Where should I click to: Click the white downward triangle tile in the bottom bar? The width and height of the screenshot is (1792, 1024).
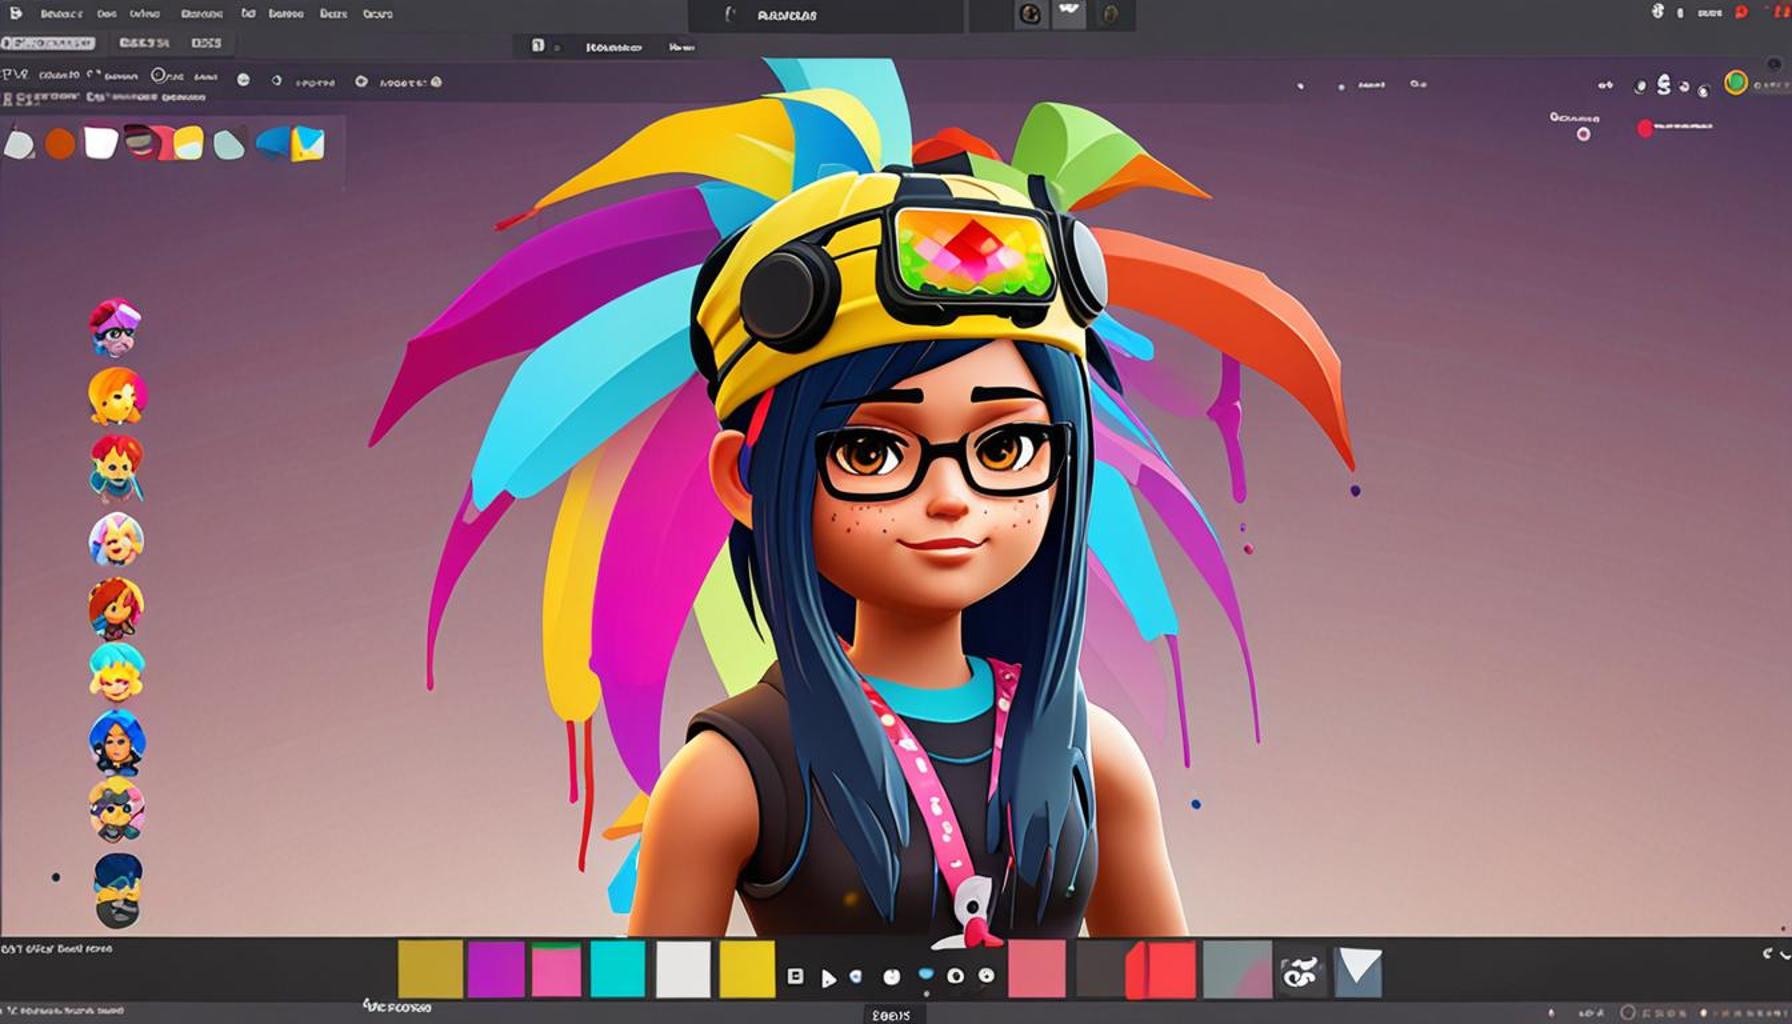coord(1360,969)
